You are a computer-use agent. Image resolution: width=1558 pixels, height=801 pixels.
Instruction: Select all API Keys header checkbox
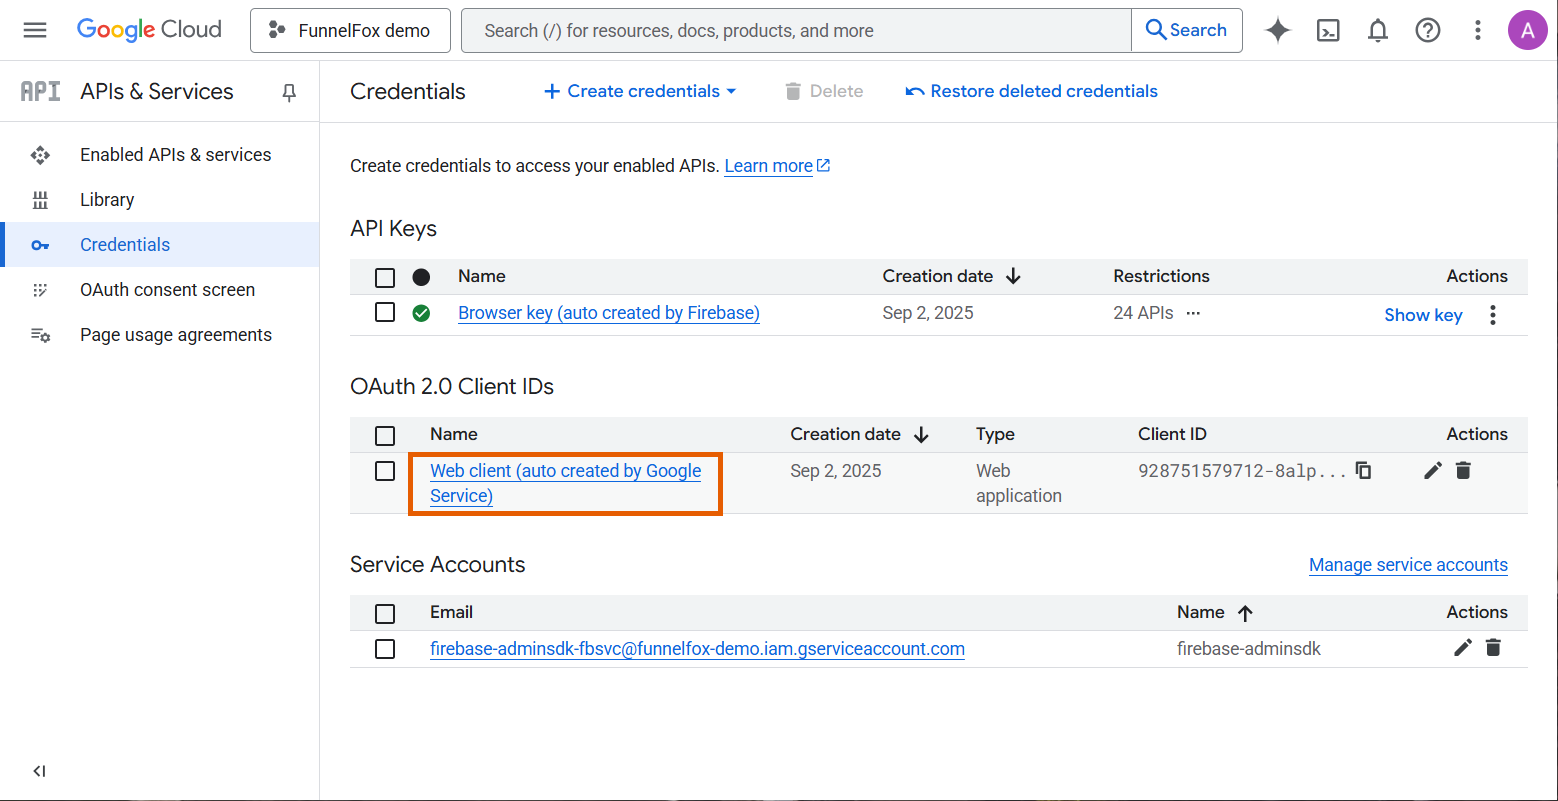point(385,277)
